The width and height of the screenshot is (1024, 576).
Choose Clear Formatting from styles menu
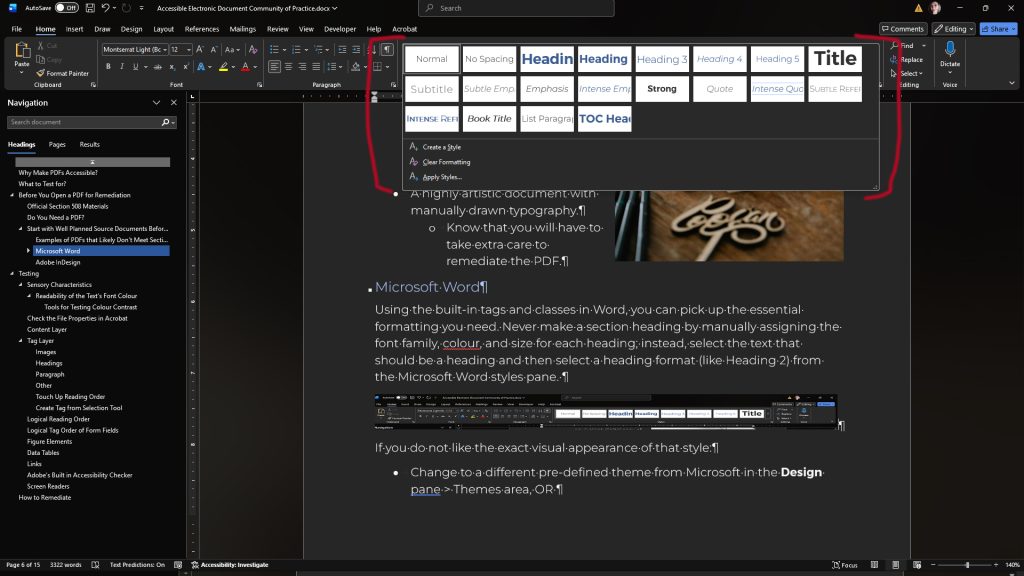point(446,162)
